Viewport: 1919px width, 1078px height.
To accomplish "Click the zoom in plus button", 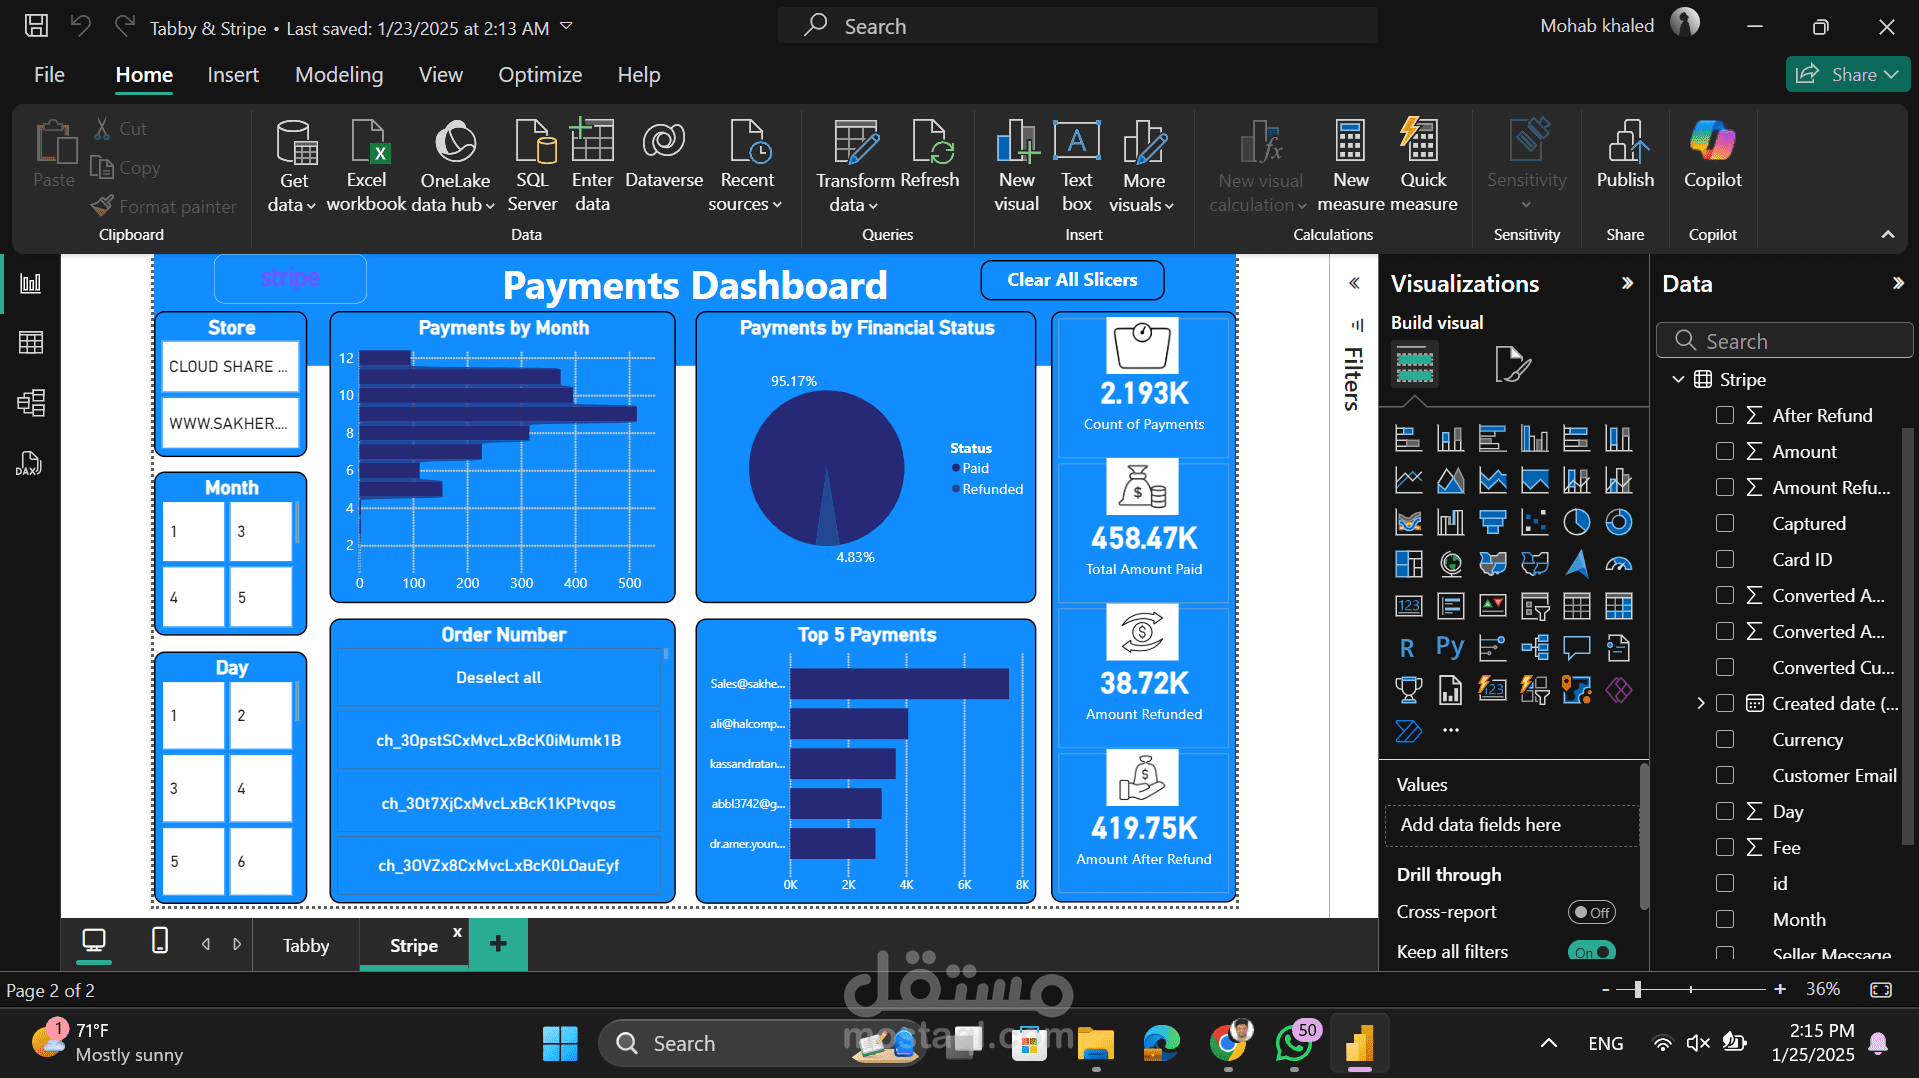I will pos(1780,989).
